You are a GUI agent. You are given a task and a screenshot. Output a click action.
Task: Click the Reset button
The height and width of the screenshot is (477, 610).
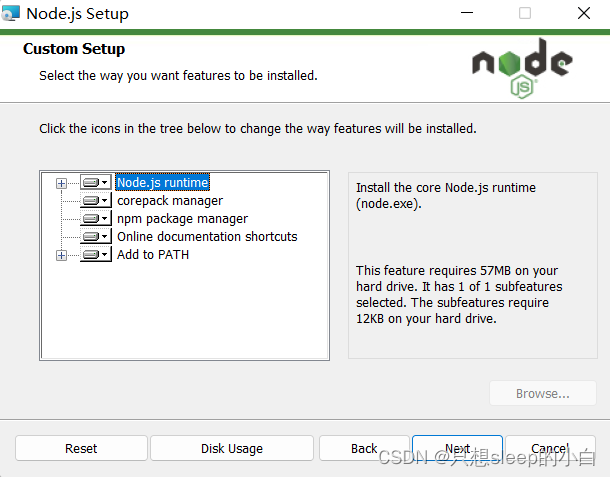81,448
